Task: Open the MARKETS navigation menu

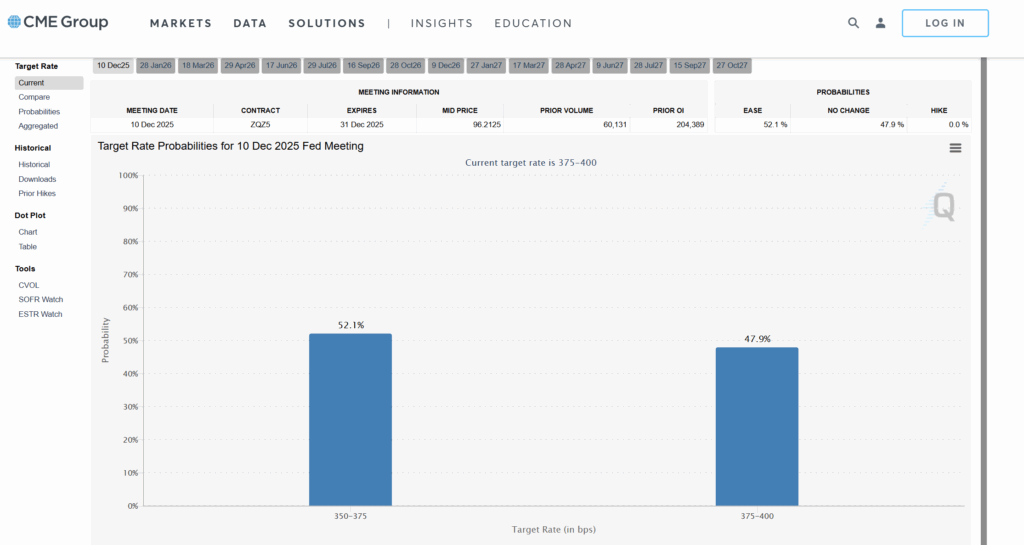Action: coord(180,23)
